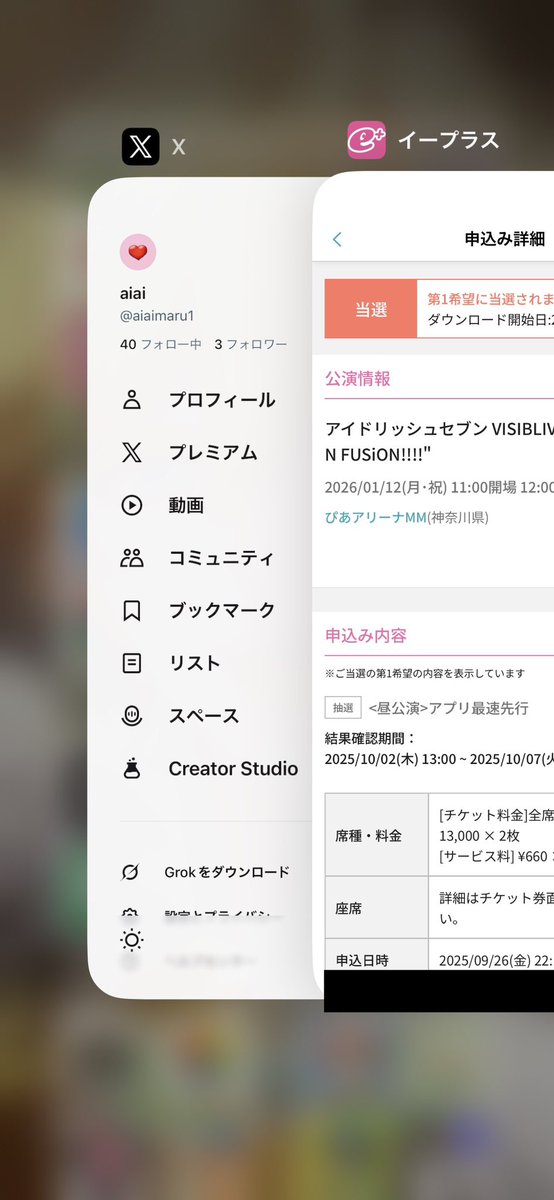Tap the @aiaimaru1 handle
The height and width of the screenshot is (1200, 554).
click(x=157, y=315)
